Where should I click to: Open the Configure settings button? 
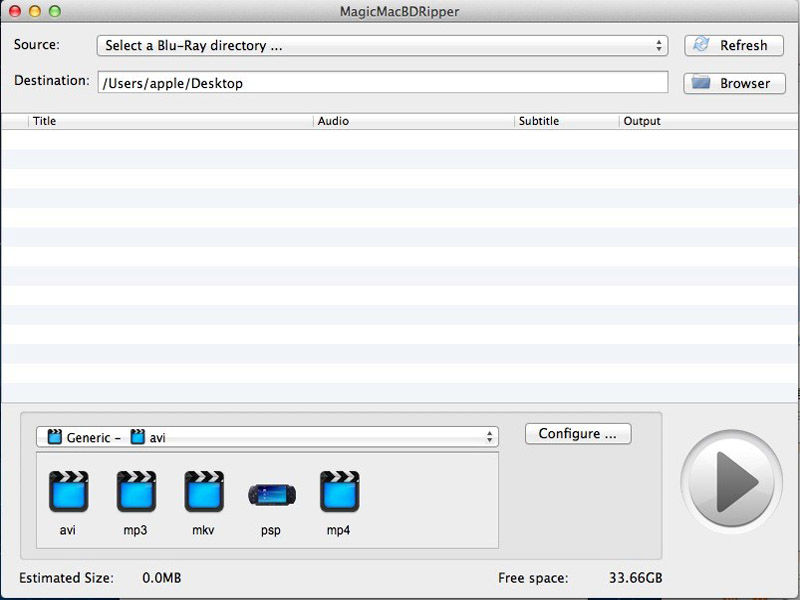578,434
